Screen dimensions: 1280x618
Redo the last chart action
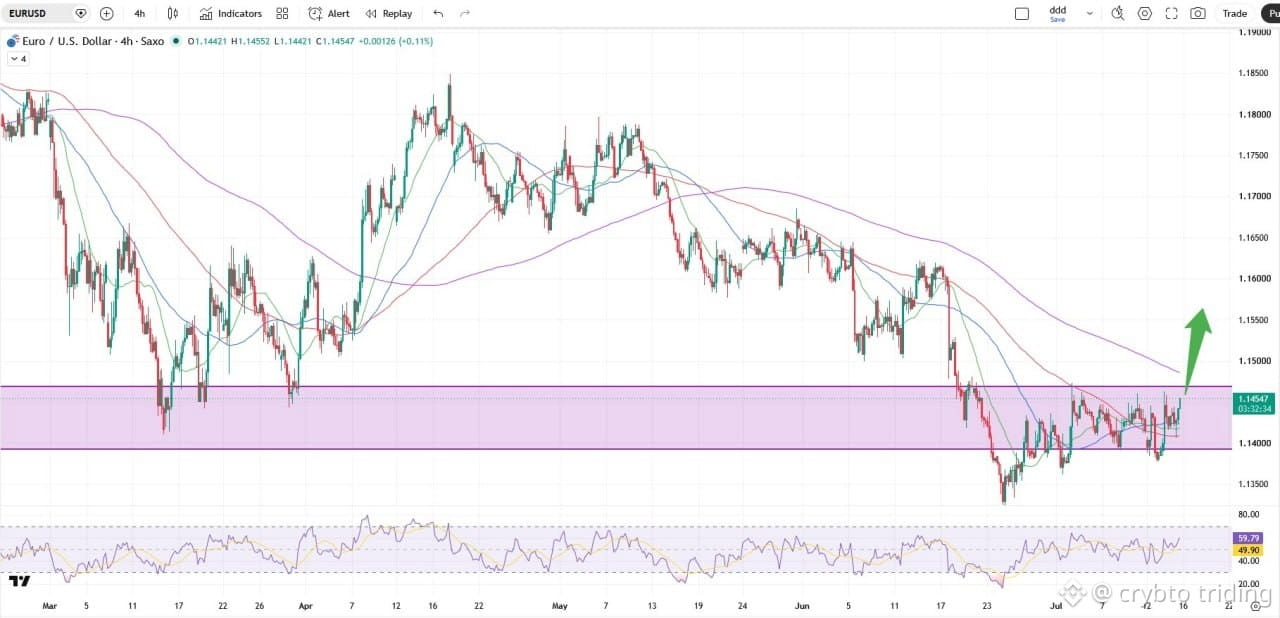(464, 13)
